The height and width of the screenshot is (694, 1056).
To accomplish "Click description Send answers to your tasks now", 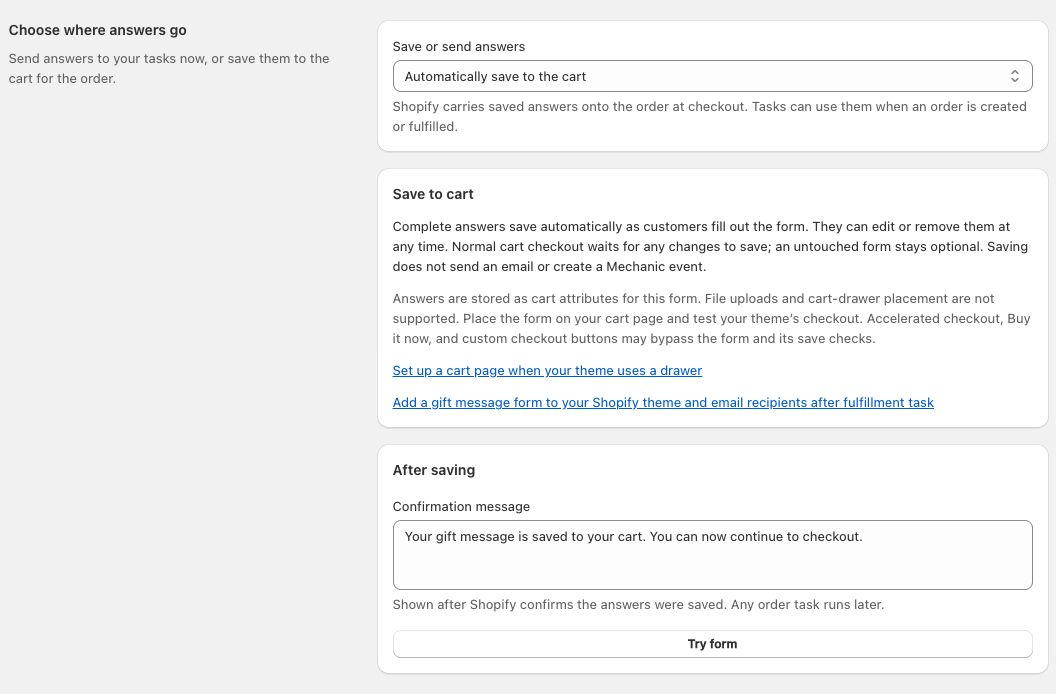I will pos(169,68).
